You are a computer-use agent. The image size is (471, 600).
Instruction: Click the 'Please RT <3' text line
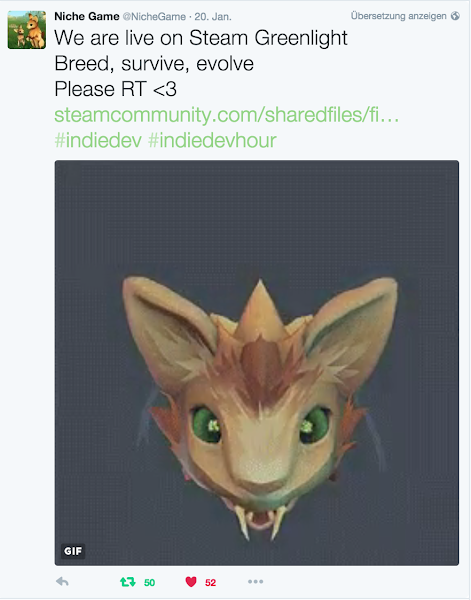(116, 89)
